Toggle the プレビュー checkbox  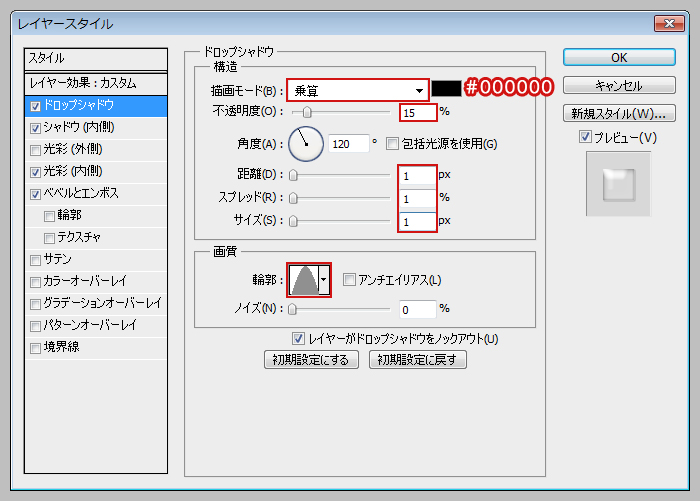click(x=585, y=137)
